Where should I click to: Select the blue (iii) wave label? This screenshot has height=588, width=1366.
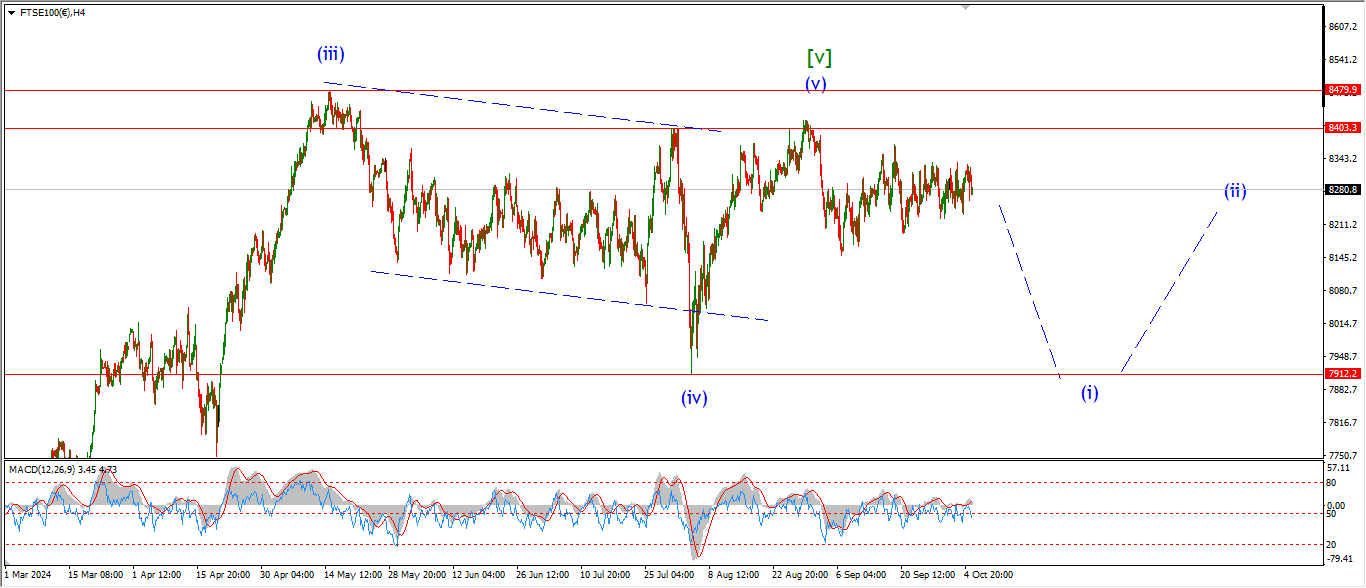pos(331,54)
